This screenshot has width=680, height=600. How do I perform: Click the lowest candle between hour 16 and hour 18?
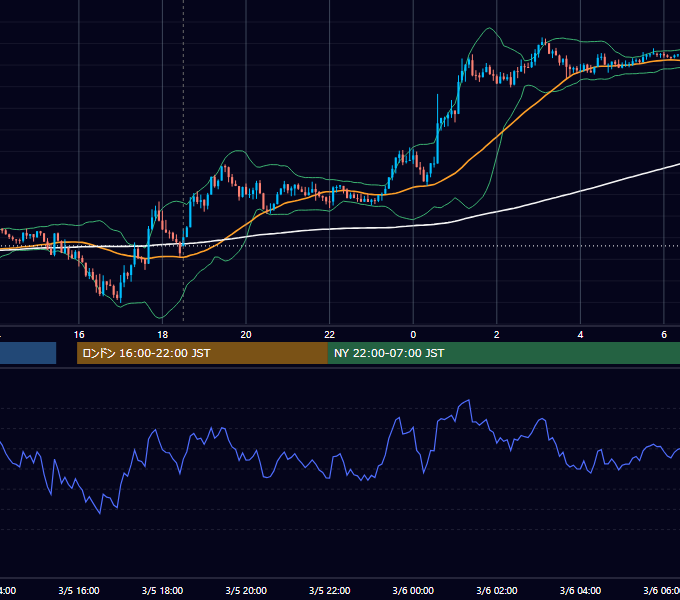pyautogui.click(x=120, y=290)
